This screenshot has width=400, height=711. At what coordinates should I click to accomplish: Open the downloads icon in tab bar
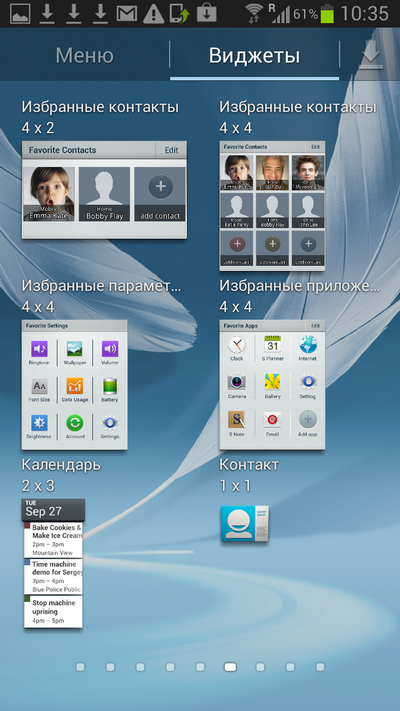370,56
